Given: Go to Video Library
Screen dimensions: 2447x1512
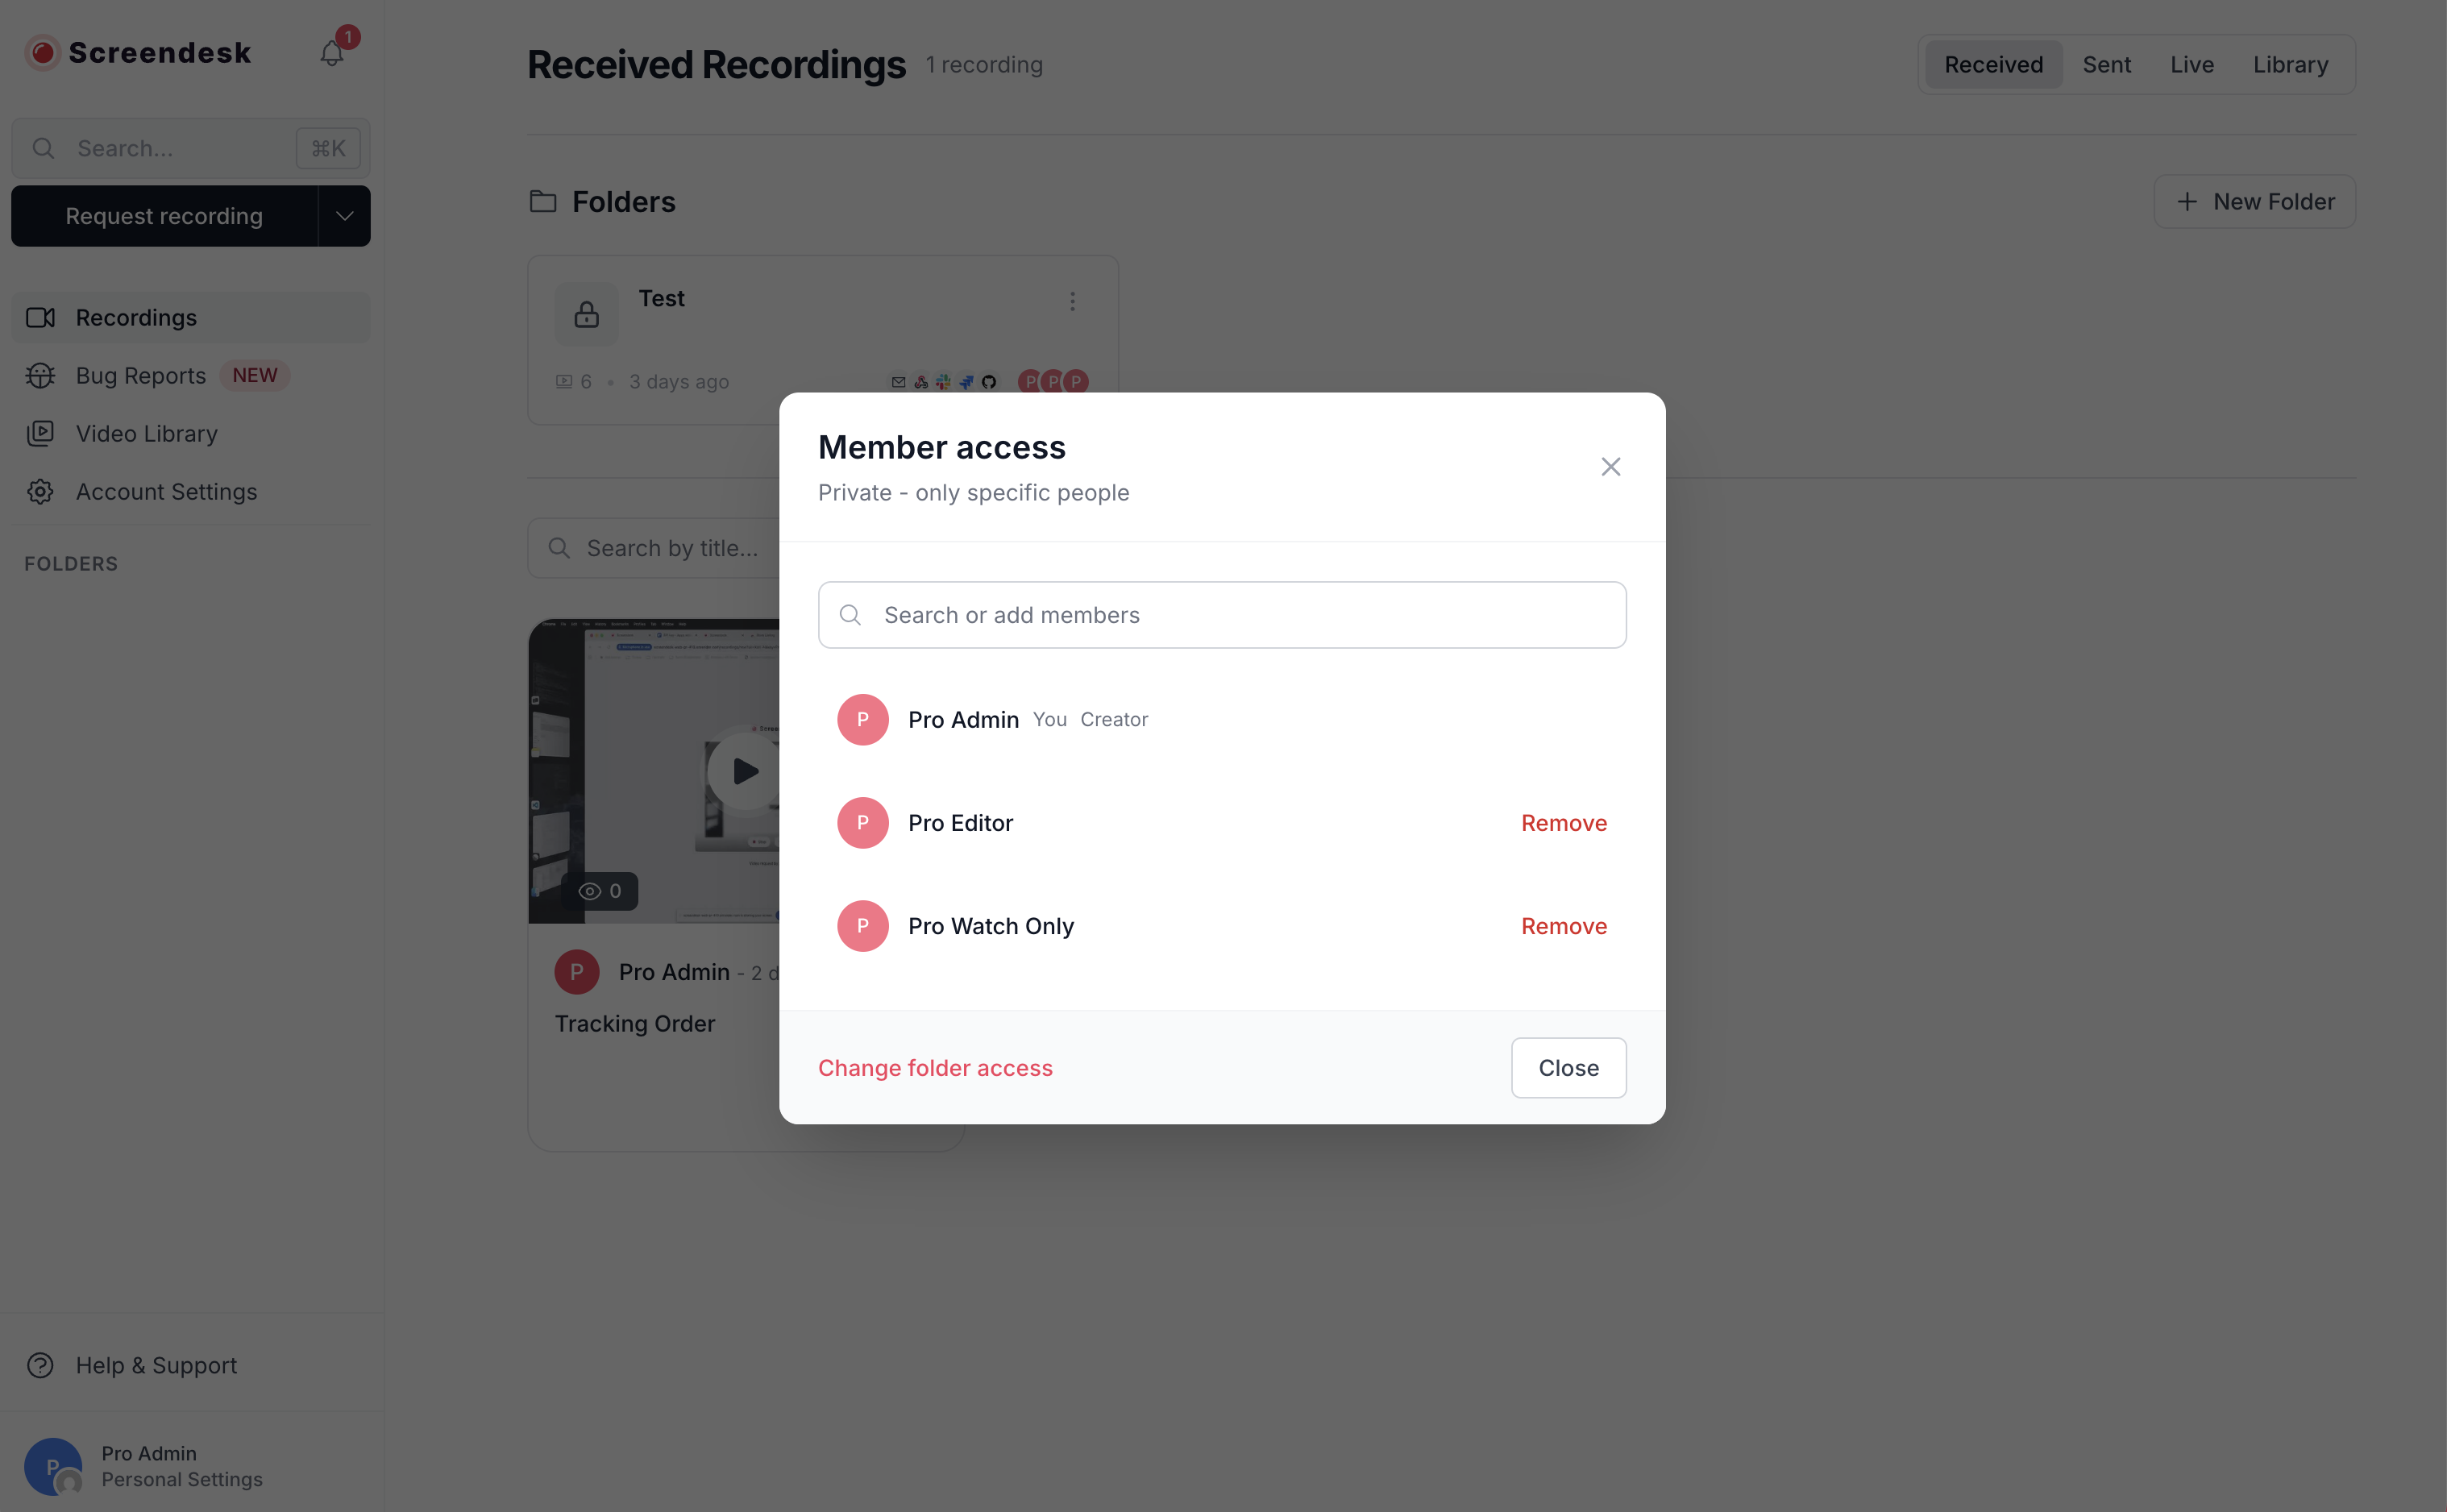Looking at the screenshot, I should pos(146,434).
